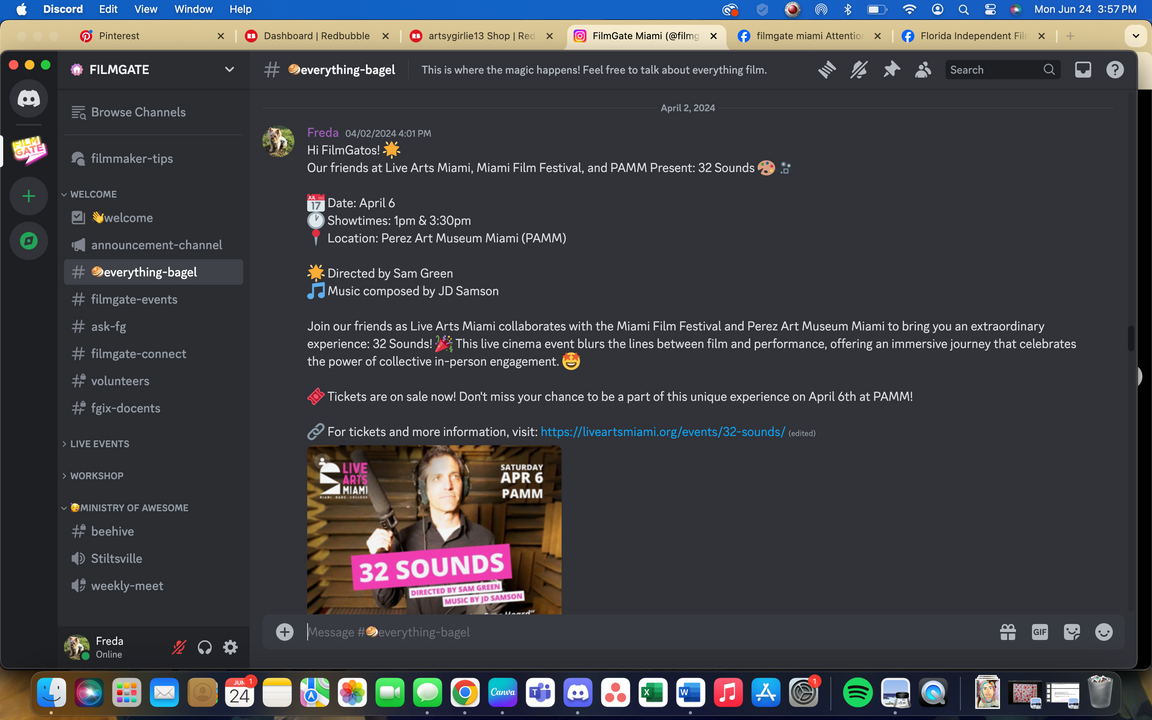Screen dimensions: 1152x720
Task: Toggle the member list visibility
Action: click(923, 70)
